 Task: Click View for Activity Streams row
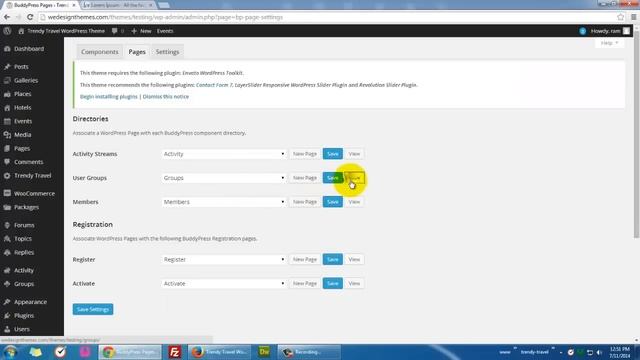click(354, 154)
